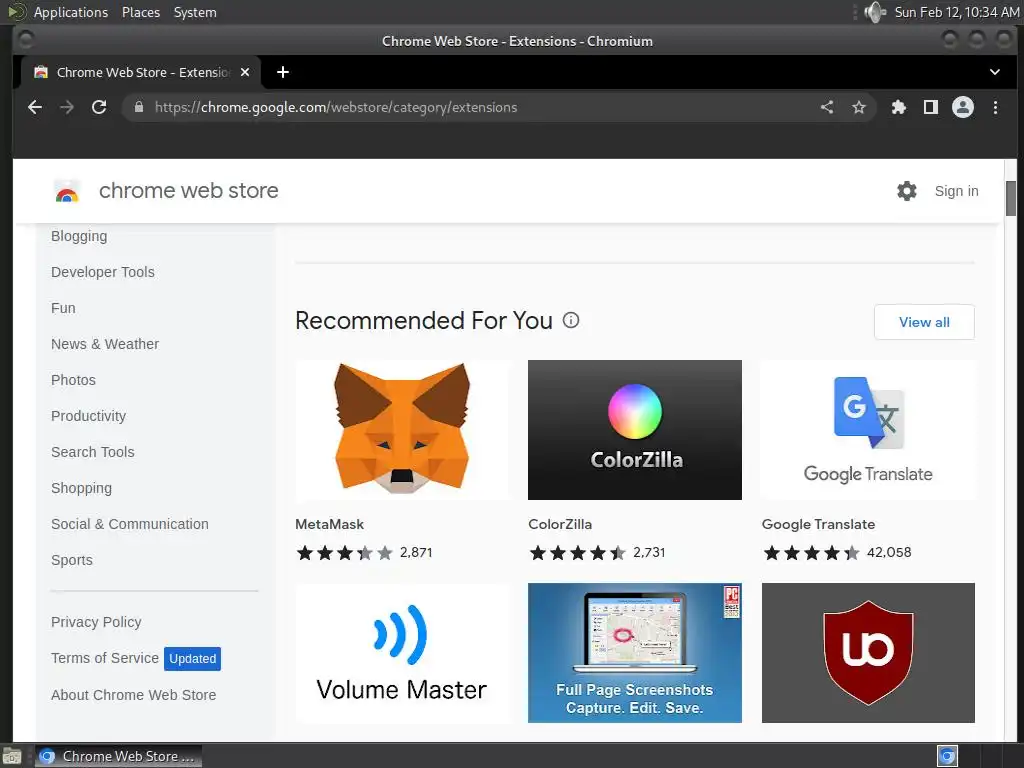
Task: Select the Productivity category
Action: click(x=88, y=416)
